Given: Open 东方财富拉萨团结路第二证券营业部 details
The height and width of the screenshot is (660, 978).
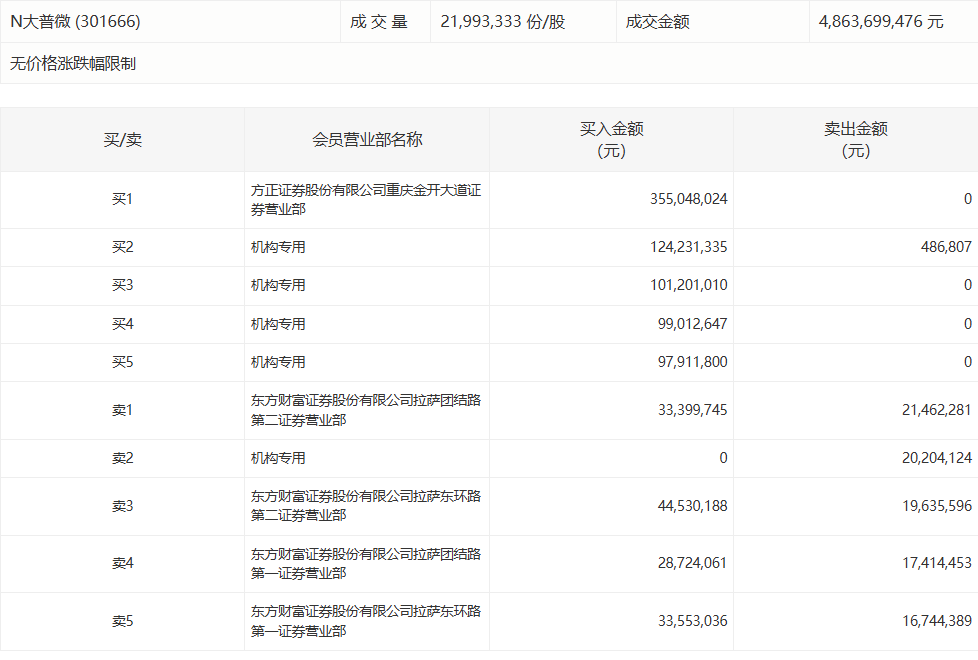Looking at the screenshot, I should click(366, 410).
